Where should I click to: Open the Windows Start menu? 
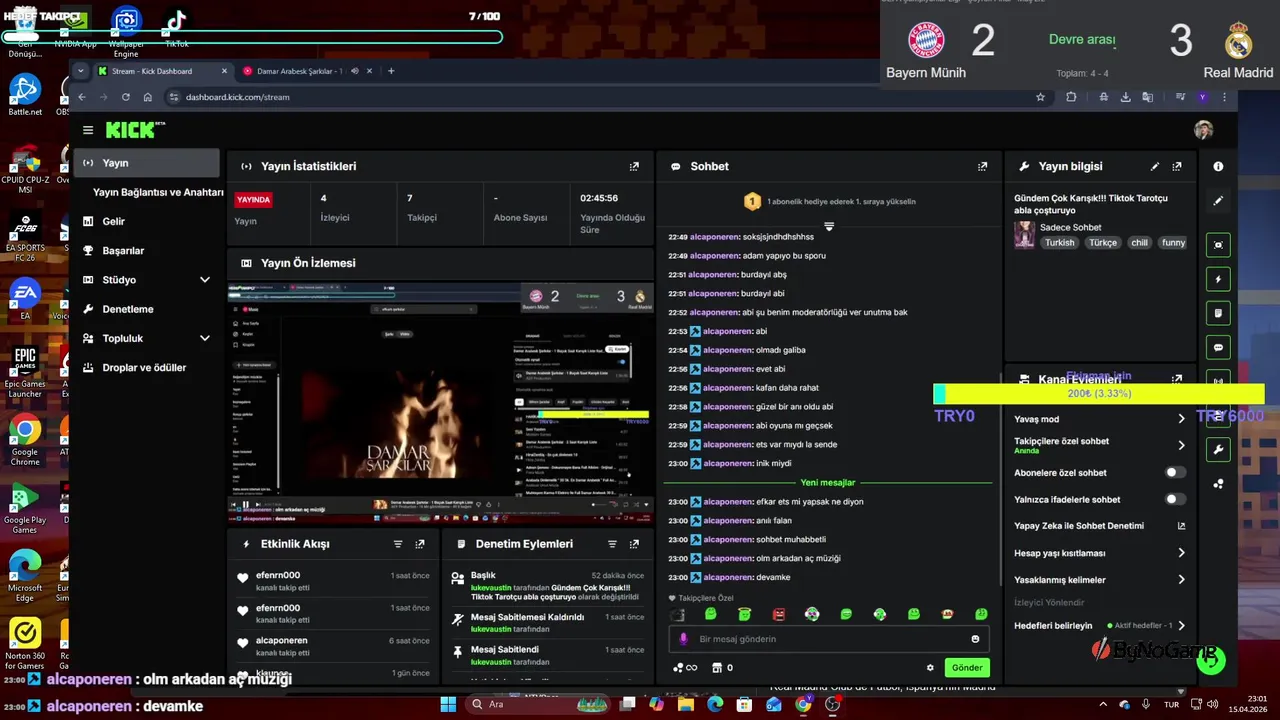(x=448, y=704)
